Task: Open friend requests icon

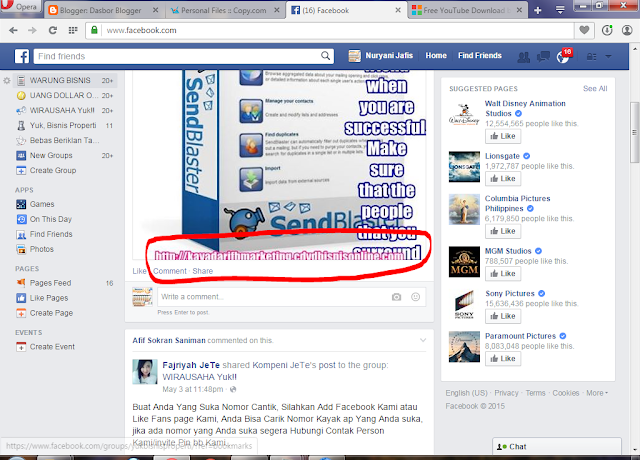Action: (523, 57)
